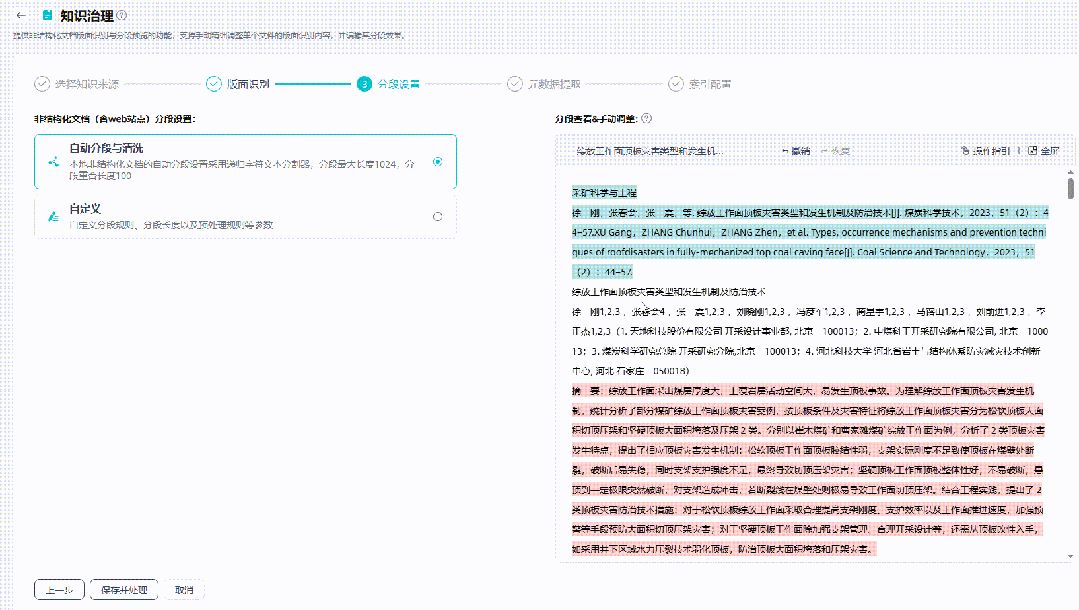The height and width of the screenshot is (610, 1079).
Task: Select the 自定义 radio button
Action: 438,216
